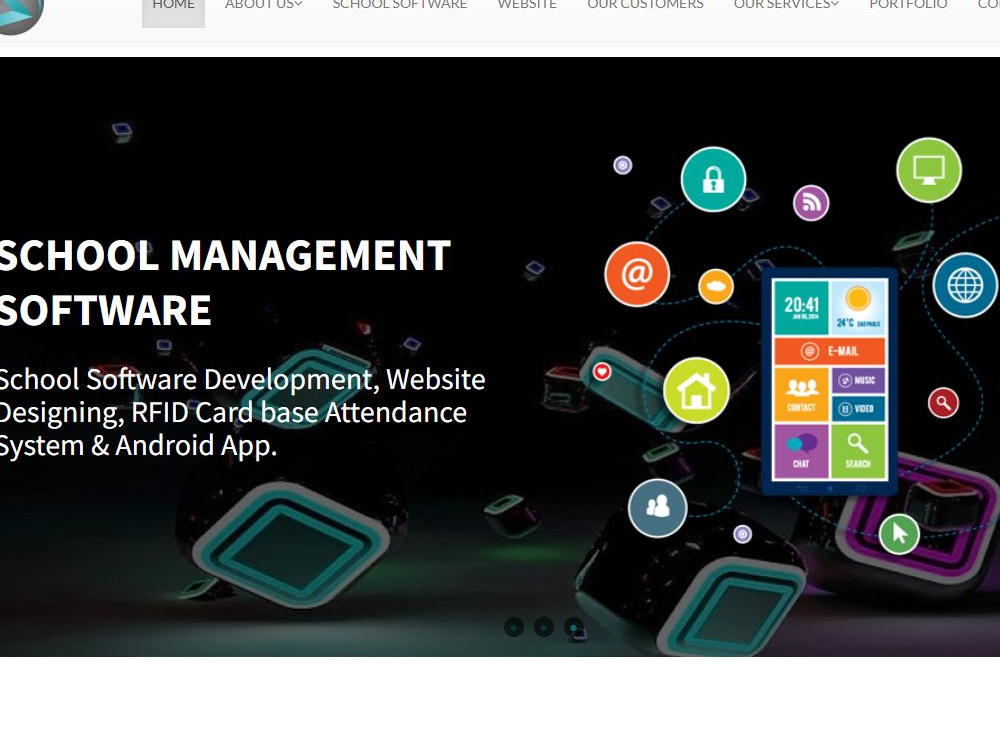Image resolution: width=1000 pixels, height=750 pixels.
Task: Click the CONTACT tile on tablet
Action: [x=801, y=393]
